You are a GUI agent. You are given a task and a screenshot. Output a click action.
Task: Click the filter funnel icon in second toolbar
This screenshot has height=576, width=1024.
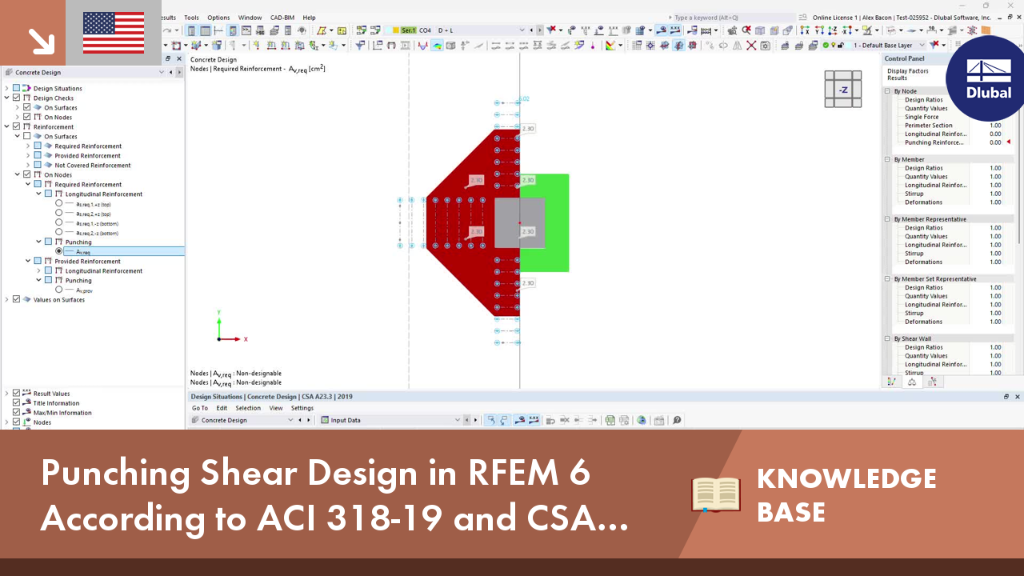click(359, 45)
